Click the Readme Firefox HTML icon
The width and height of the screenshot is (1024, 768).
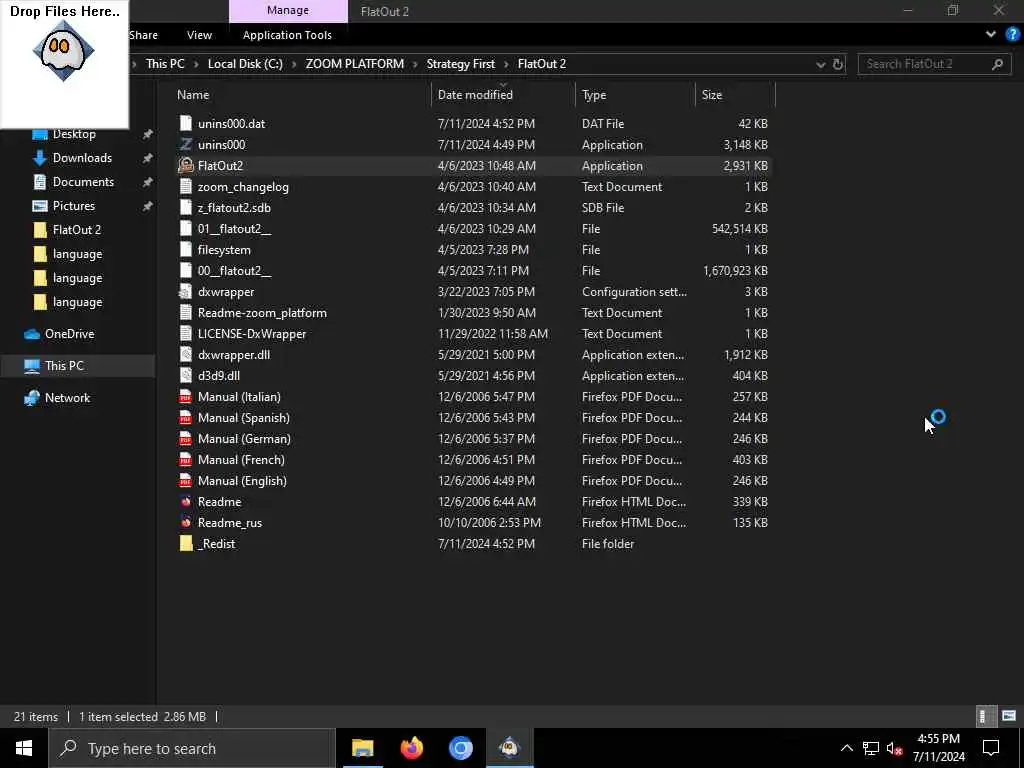[x=186, y=502]
